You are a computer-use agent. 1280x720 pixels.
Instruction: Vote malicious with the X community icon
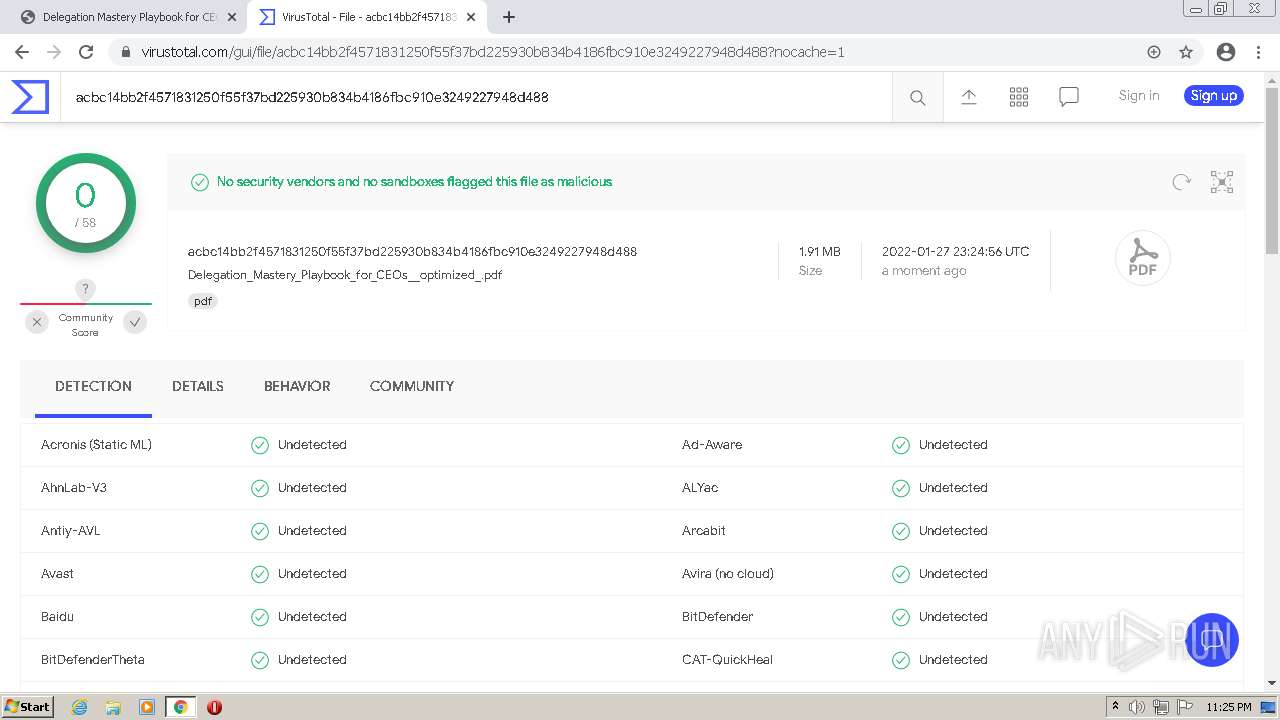pyautogui.click(x=37, y=322)
